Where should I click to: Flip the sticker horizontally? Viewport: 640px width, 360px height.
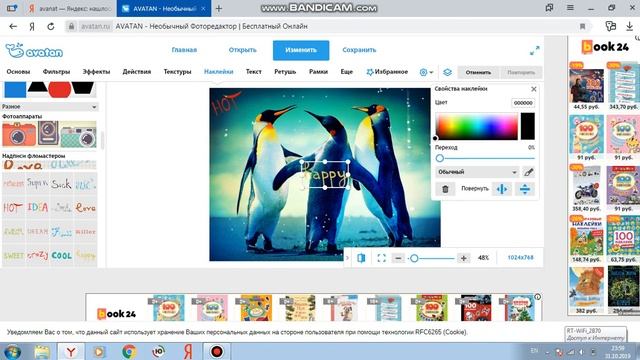[502, 189]
